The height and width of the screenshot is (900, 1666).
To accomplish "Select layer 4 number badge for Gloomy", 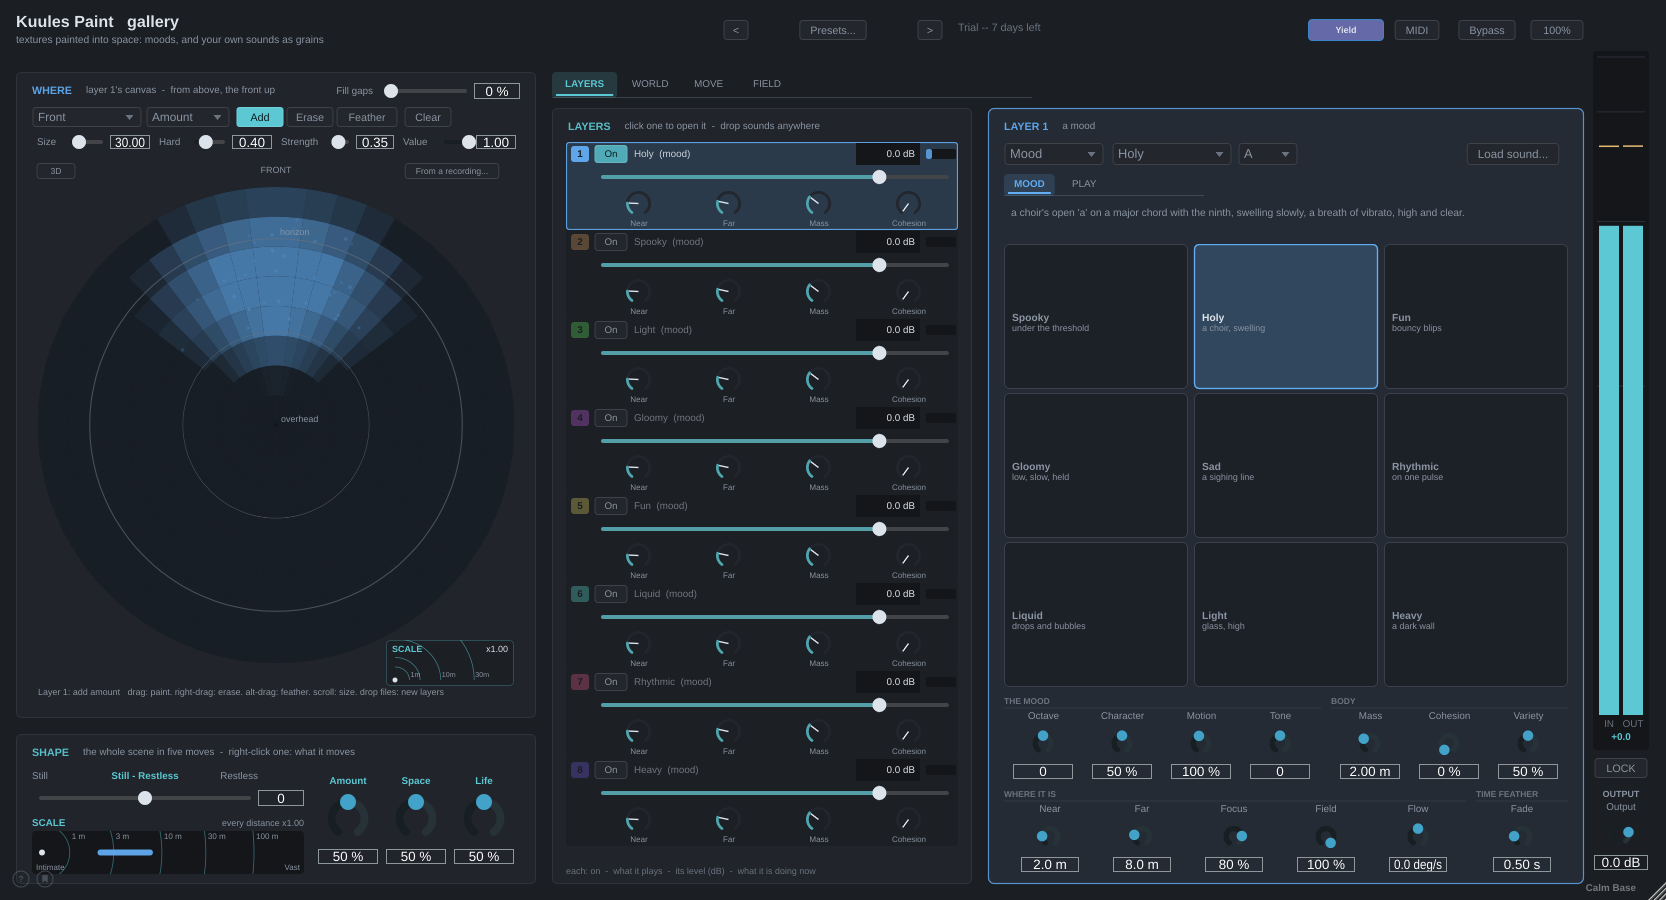I will (580, 418).
